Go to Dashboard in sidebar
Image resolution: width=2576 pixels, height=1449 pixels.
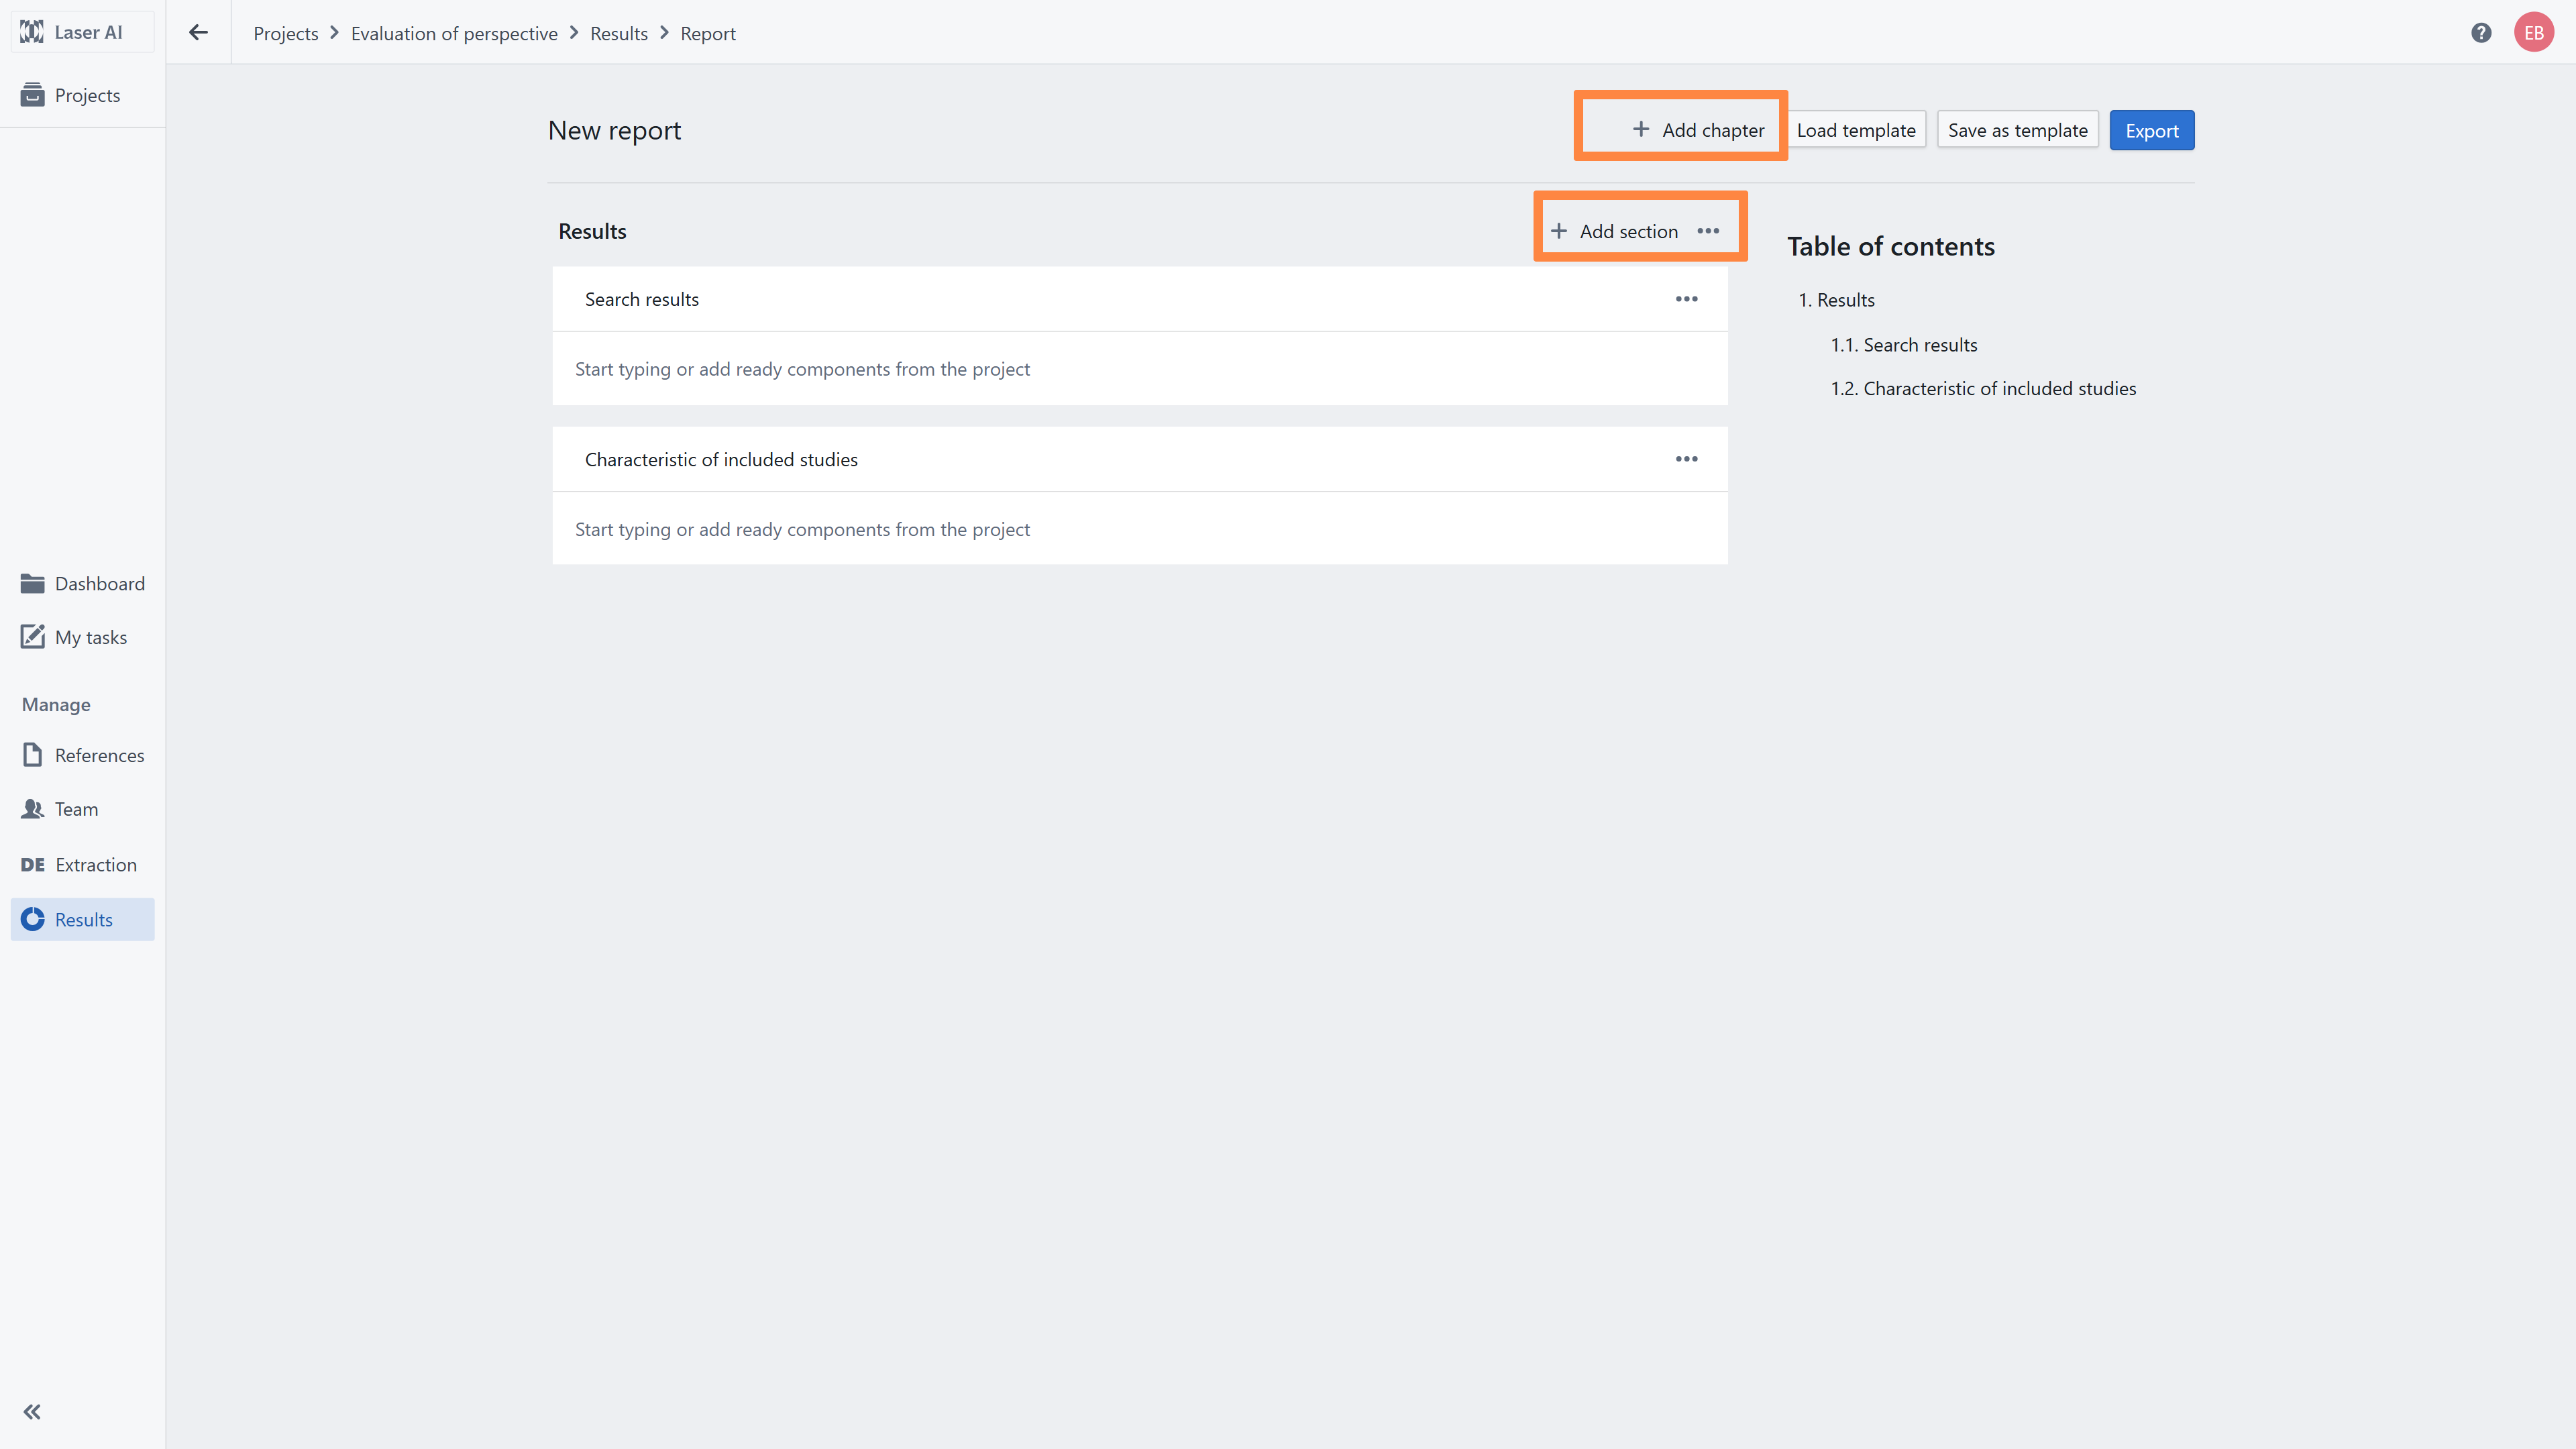click(99, 583)
